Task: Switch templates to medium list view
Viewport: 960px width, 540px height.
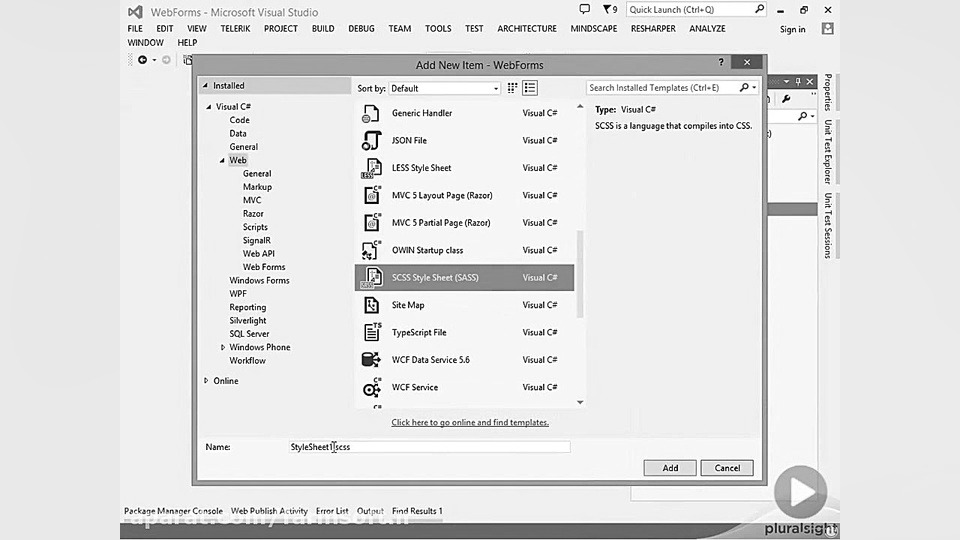Action: [x=530, y=88]
